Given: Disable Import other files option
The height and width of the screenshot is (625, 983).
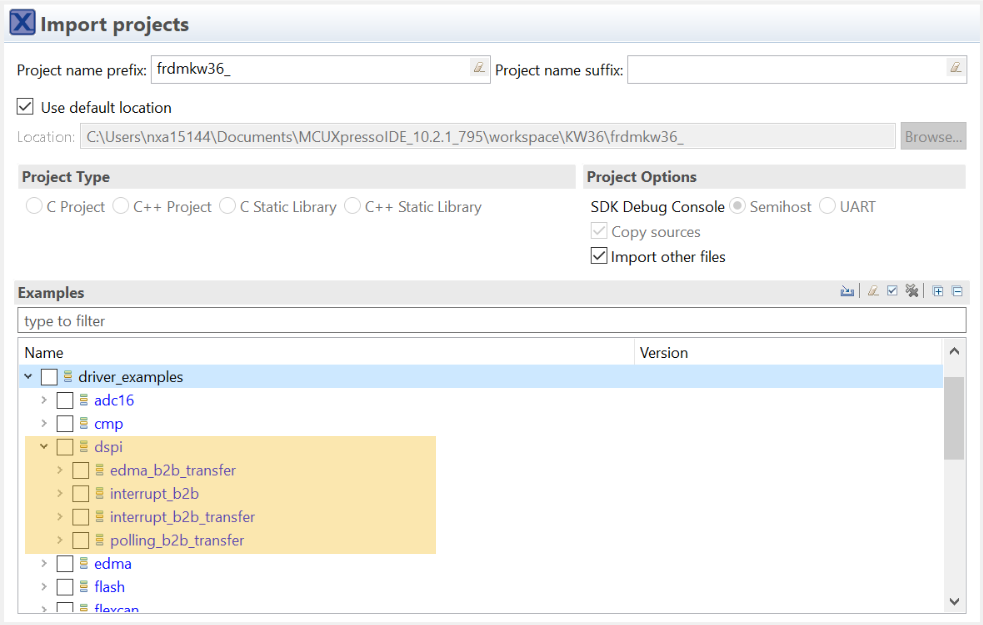Looking at the screenshot, I should click(599, 256).
